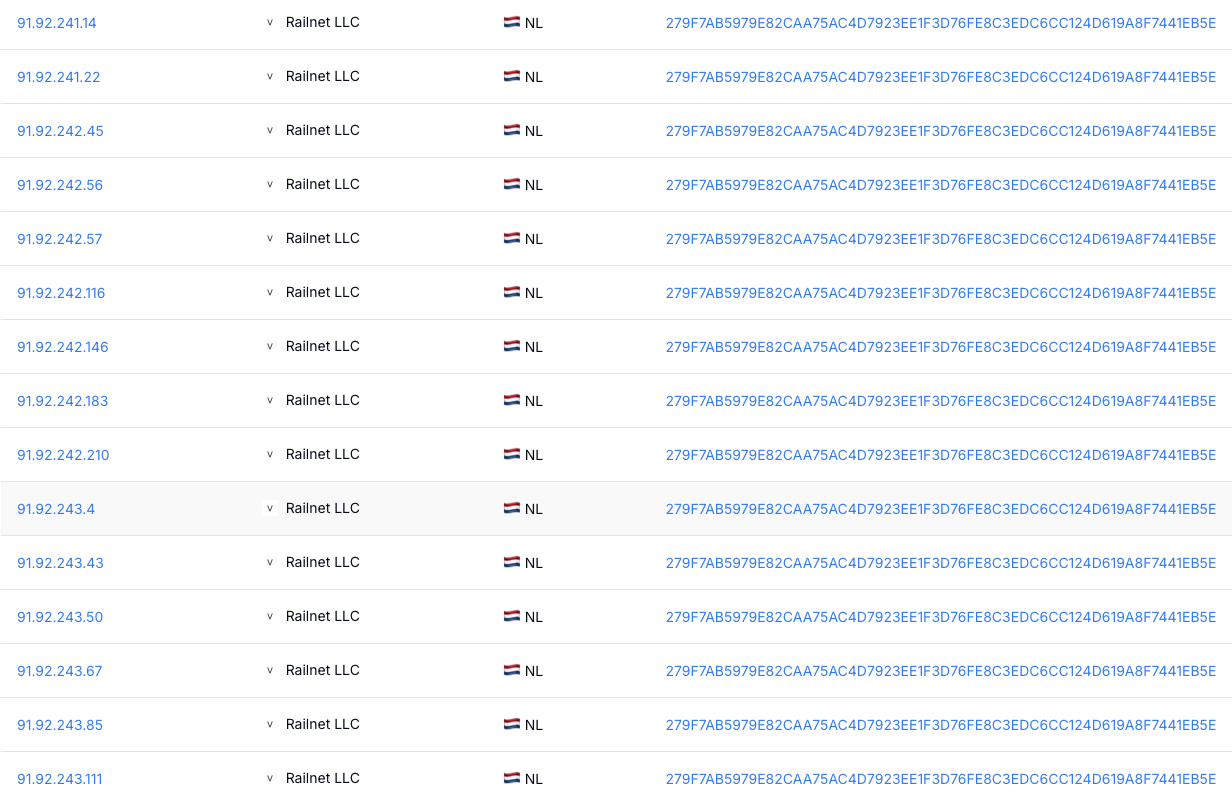Click the Netherlands flag in the 91.92.242.210 row
This screenshot has width=1232, height=801.
point(511,454)
